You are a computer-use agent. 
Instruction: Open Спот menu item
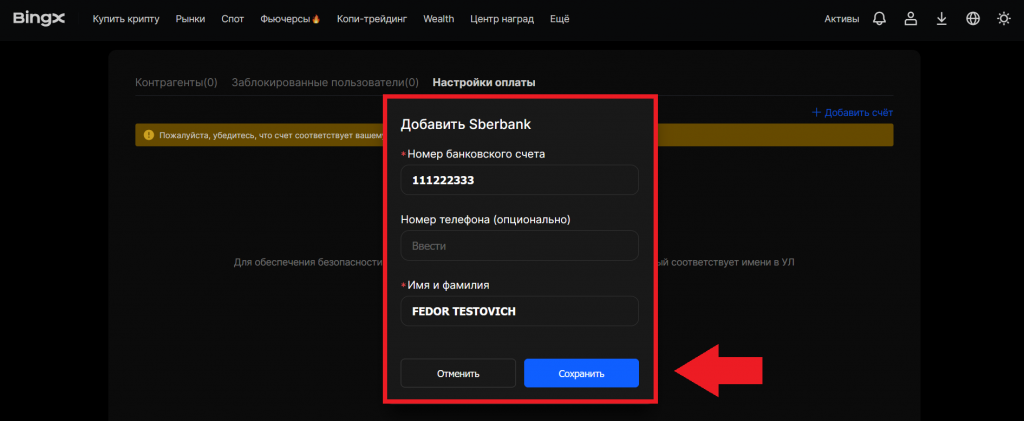232,19
